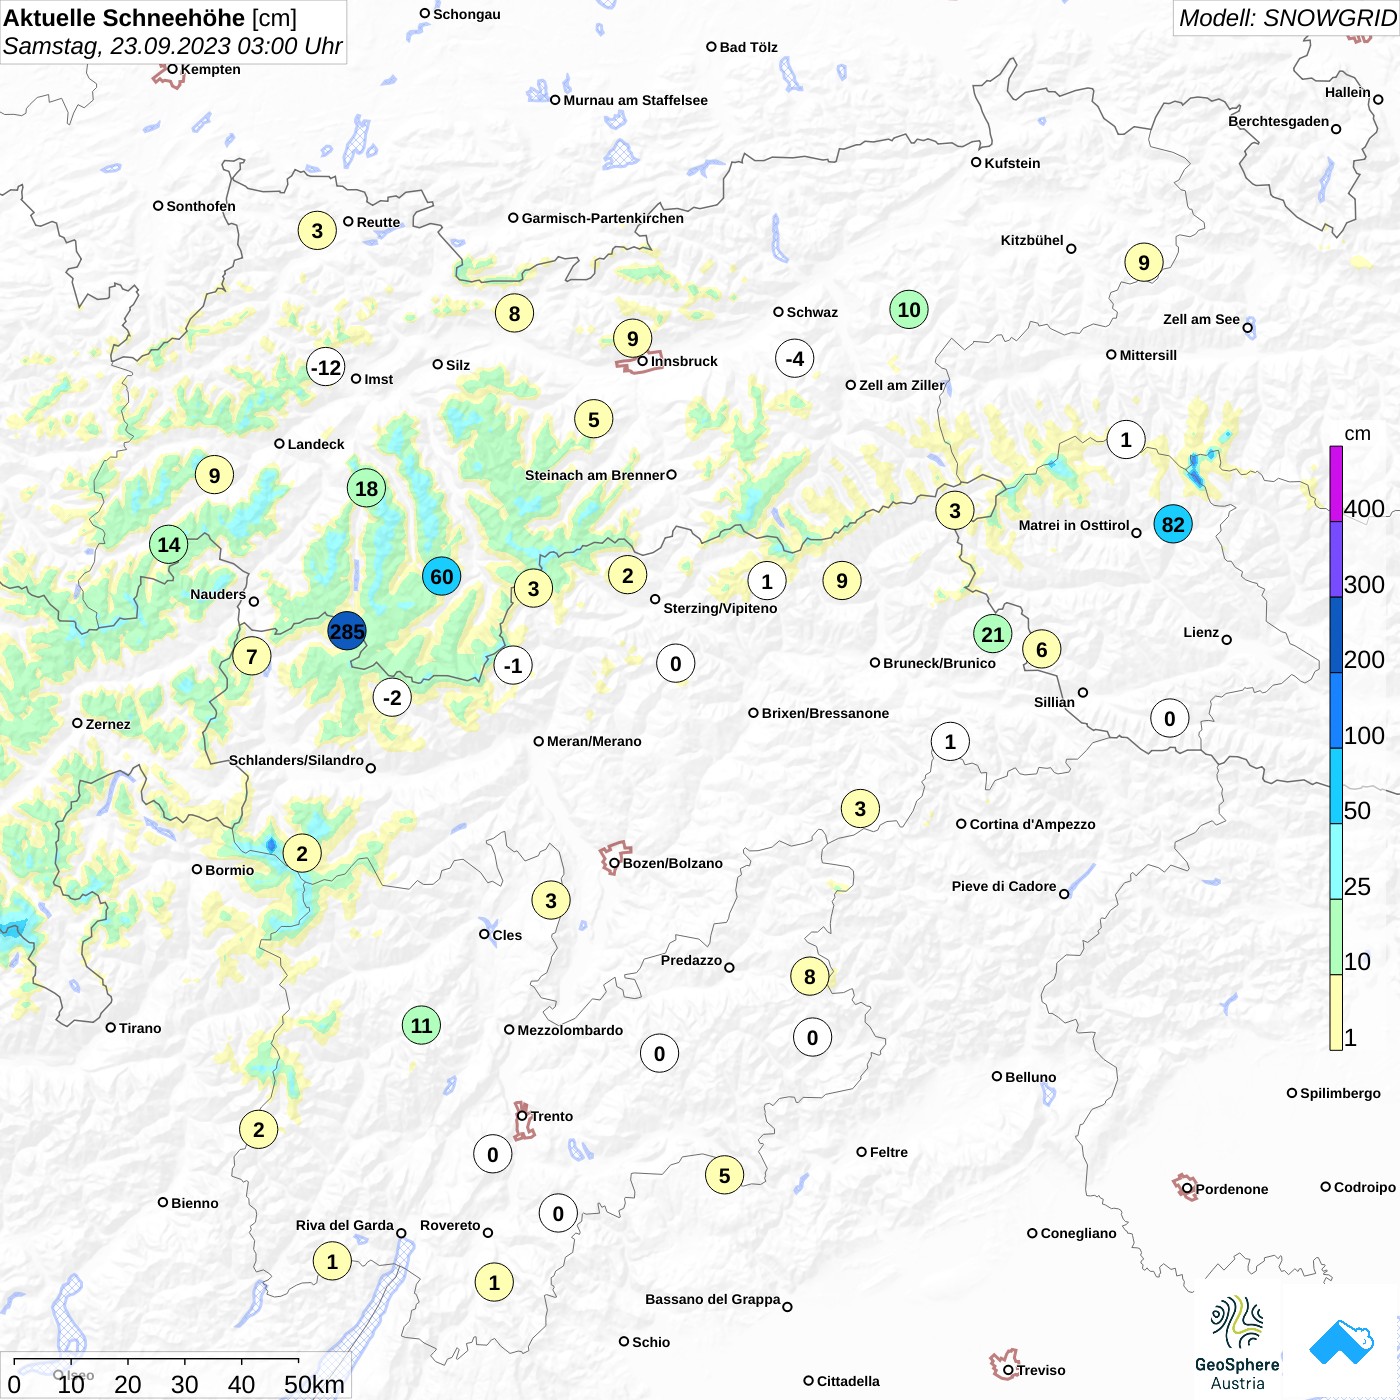Click the 8 marker near Predazzo

(x=809, y=976)
